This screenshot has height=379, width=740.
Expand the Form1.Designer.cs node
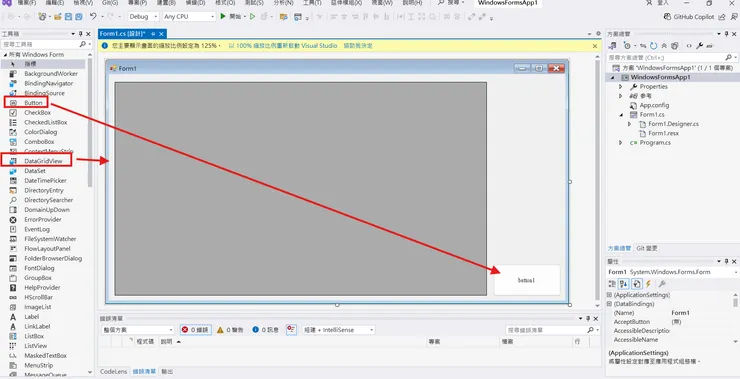coord(629,124)
